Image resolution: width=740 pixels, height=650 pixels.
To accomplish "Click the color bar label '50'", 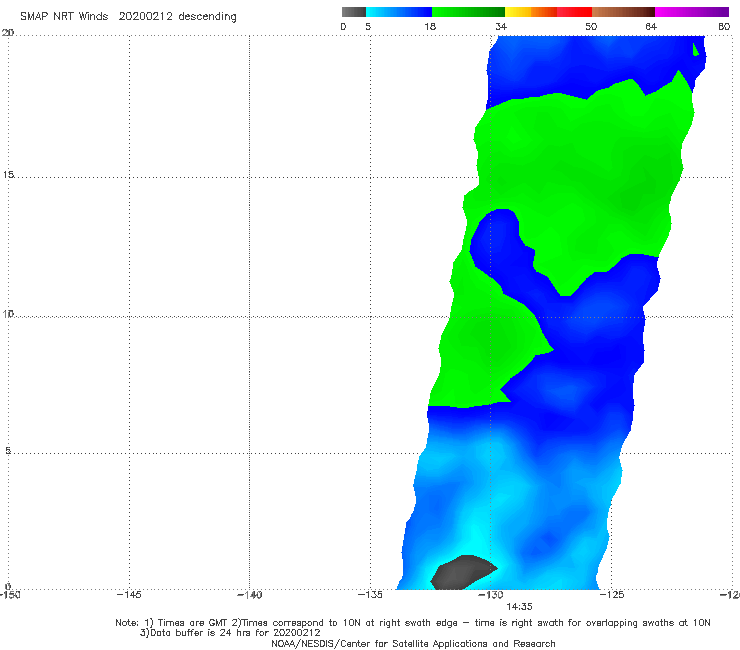I will click(591, 26).
